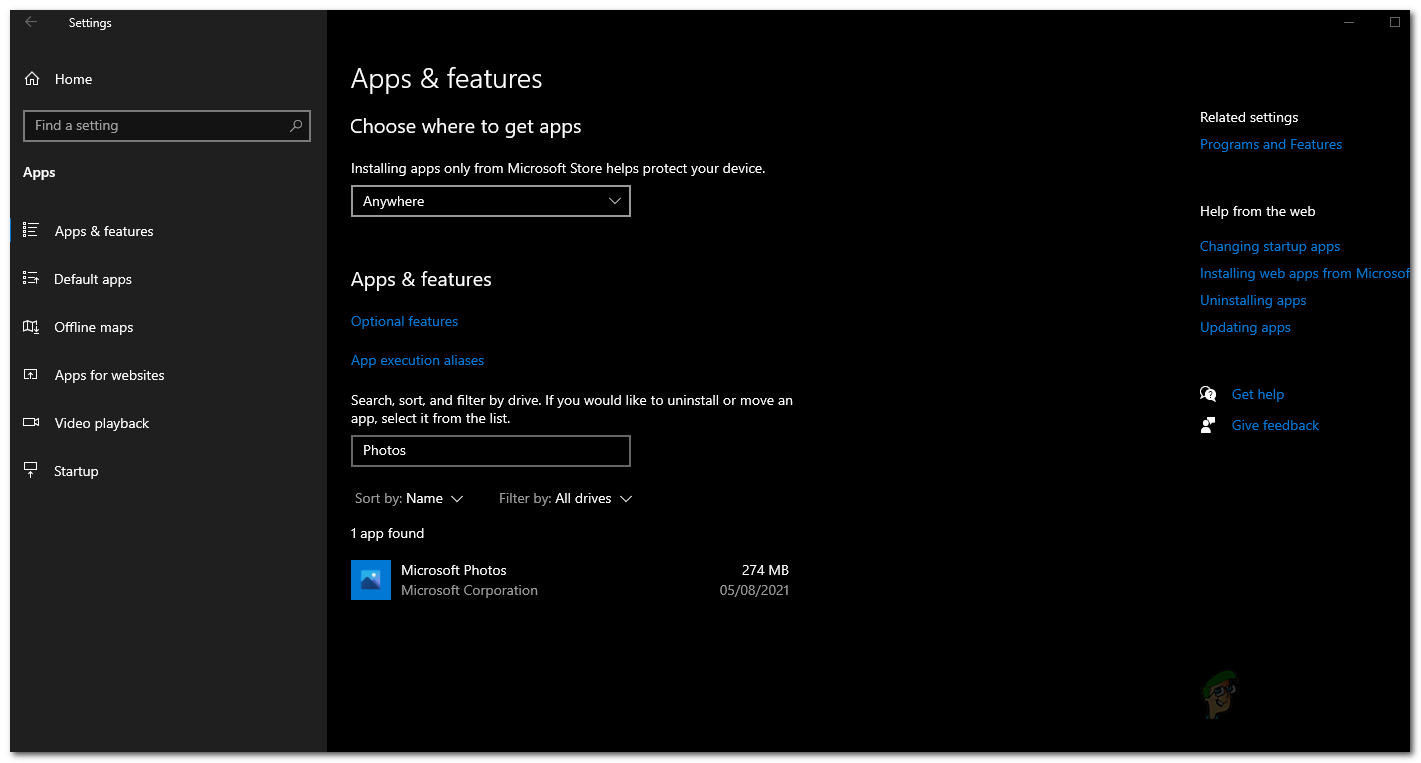Image resolution: width=1421 pixels, height=763 pixels.
Task: Open the Give feedback link
Action: (1275, 425)
